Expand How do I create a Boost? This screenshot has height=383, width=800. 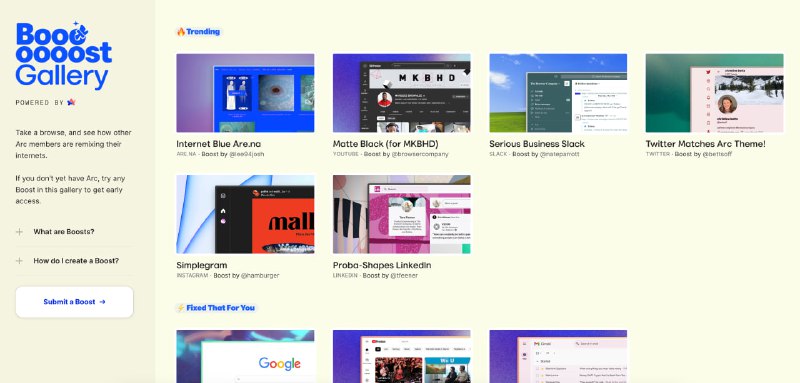tap(74, 261)
